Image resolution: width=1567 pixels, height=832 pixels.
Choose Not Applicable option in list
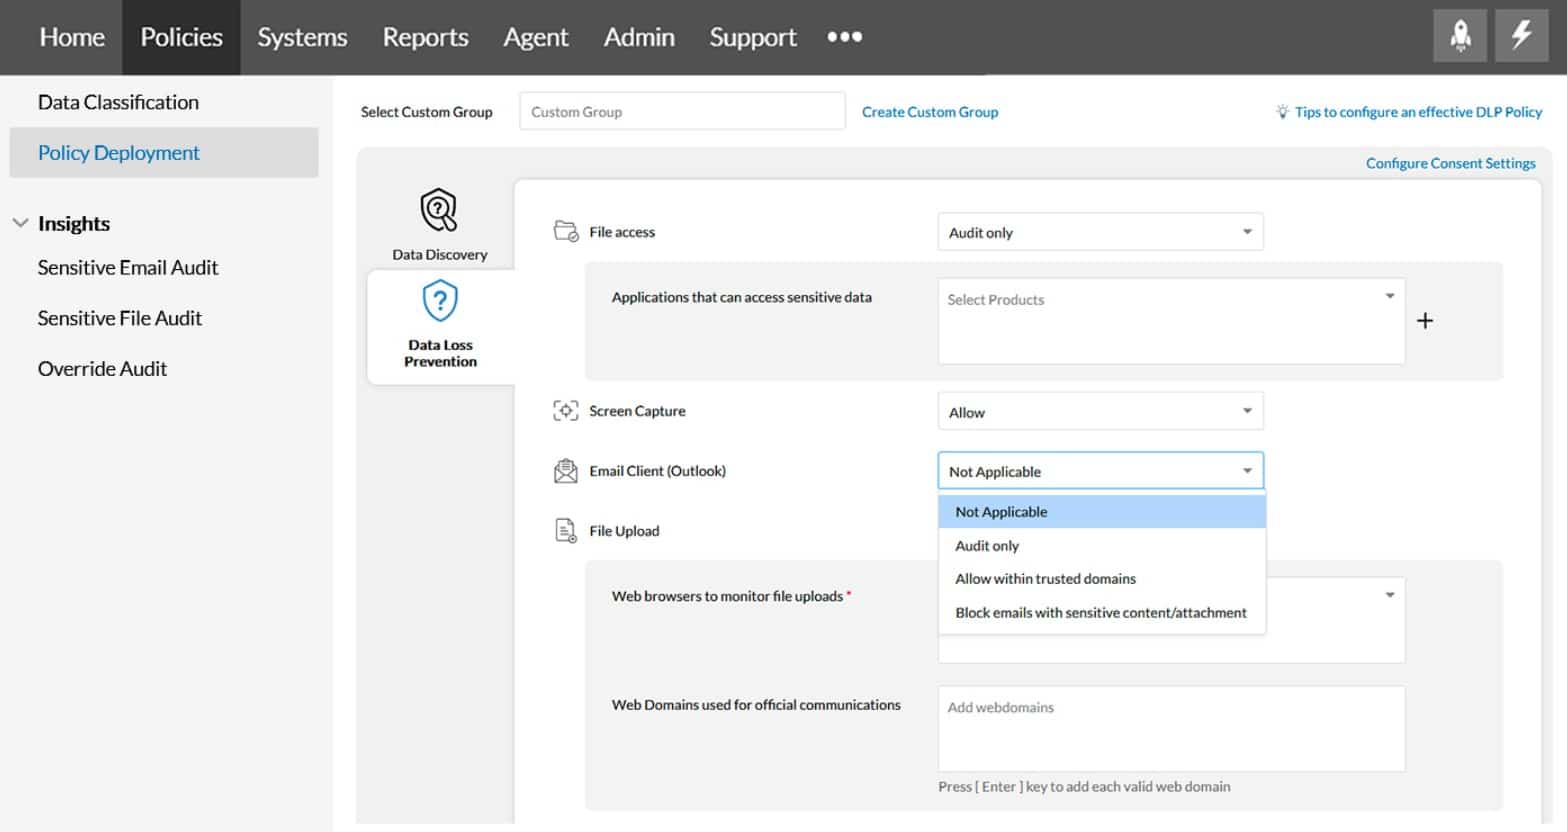click(x=1102, y=511)
